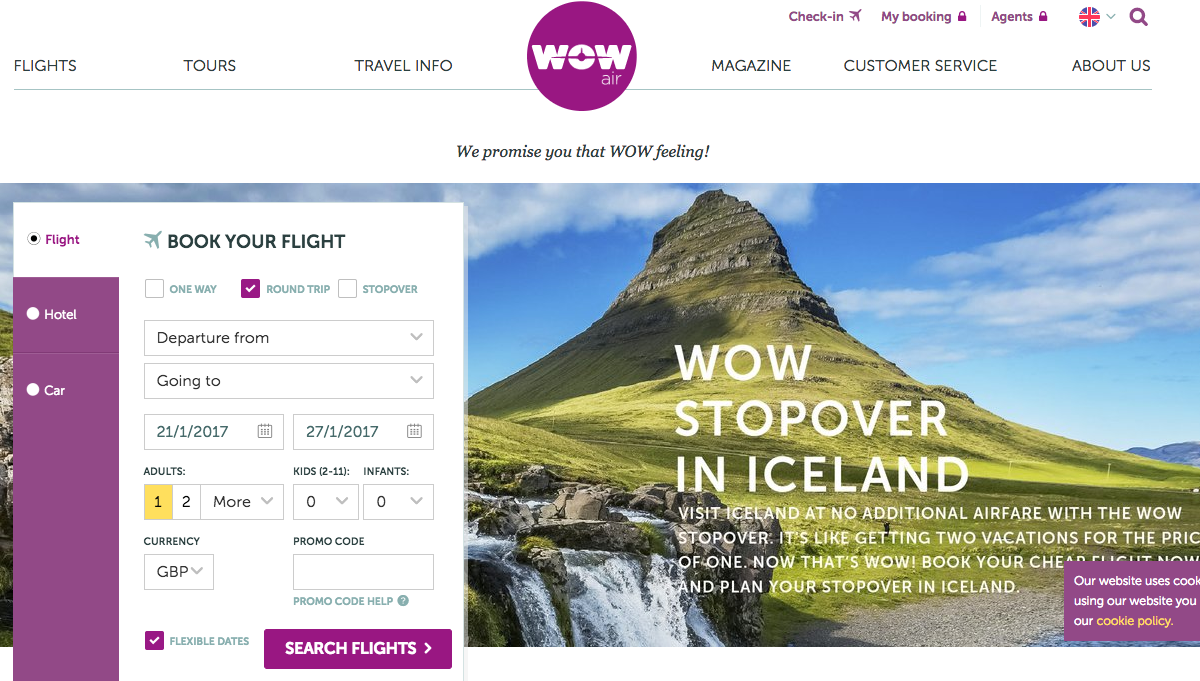1200x681 pixels.
Task: Click the WOW air logo
Action: [x=581, y=57]
